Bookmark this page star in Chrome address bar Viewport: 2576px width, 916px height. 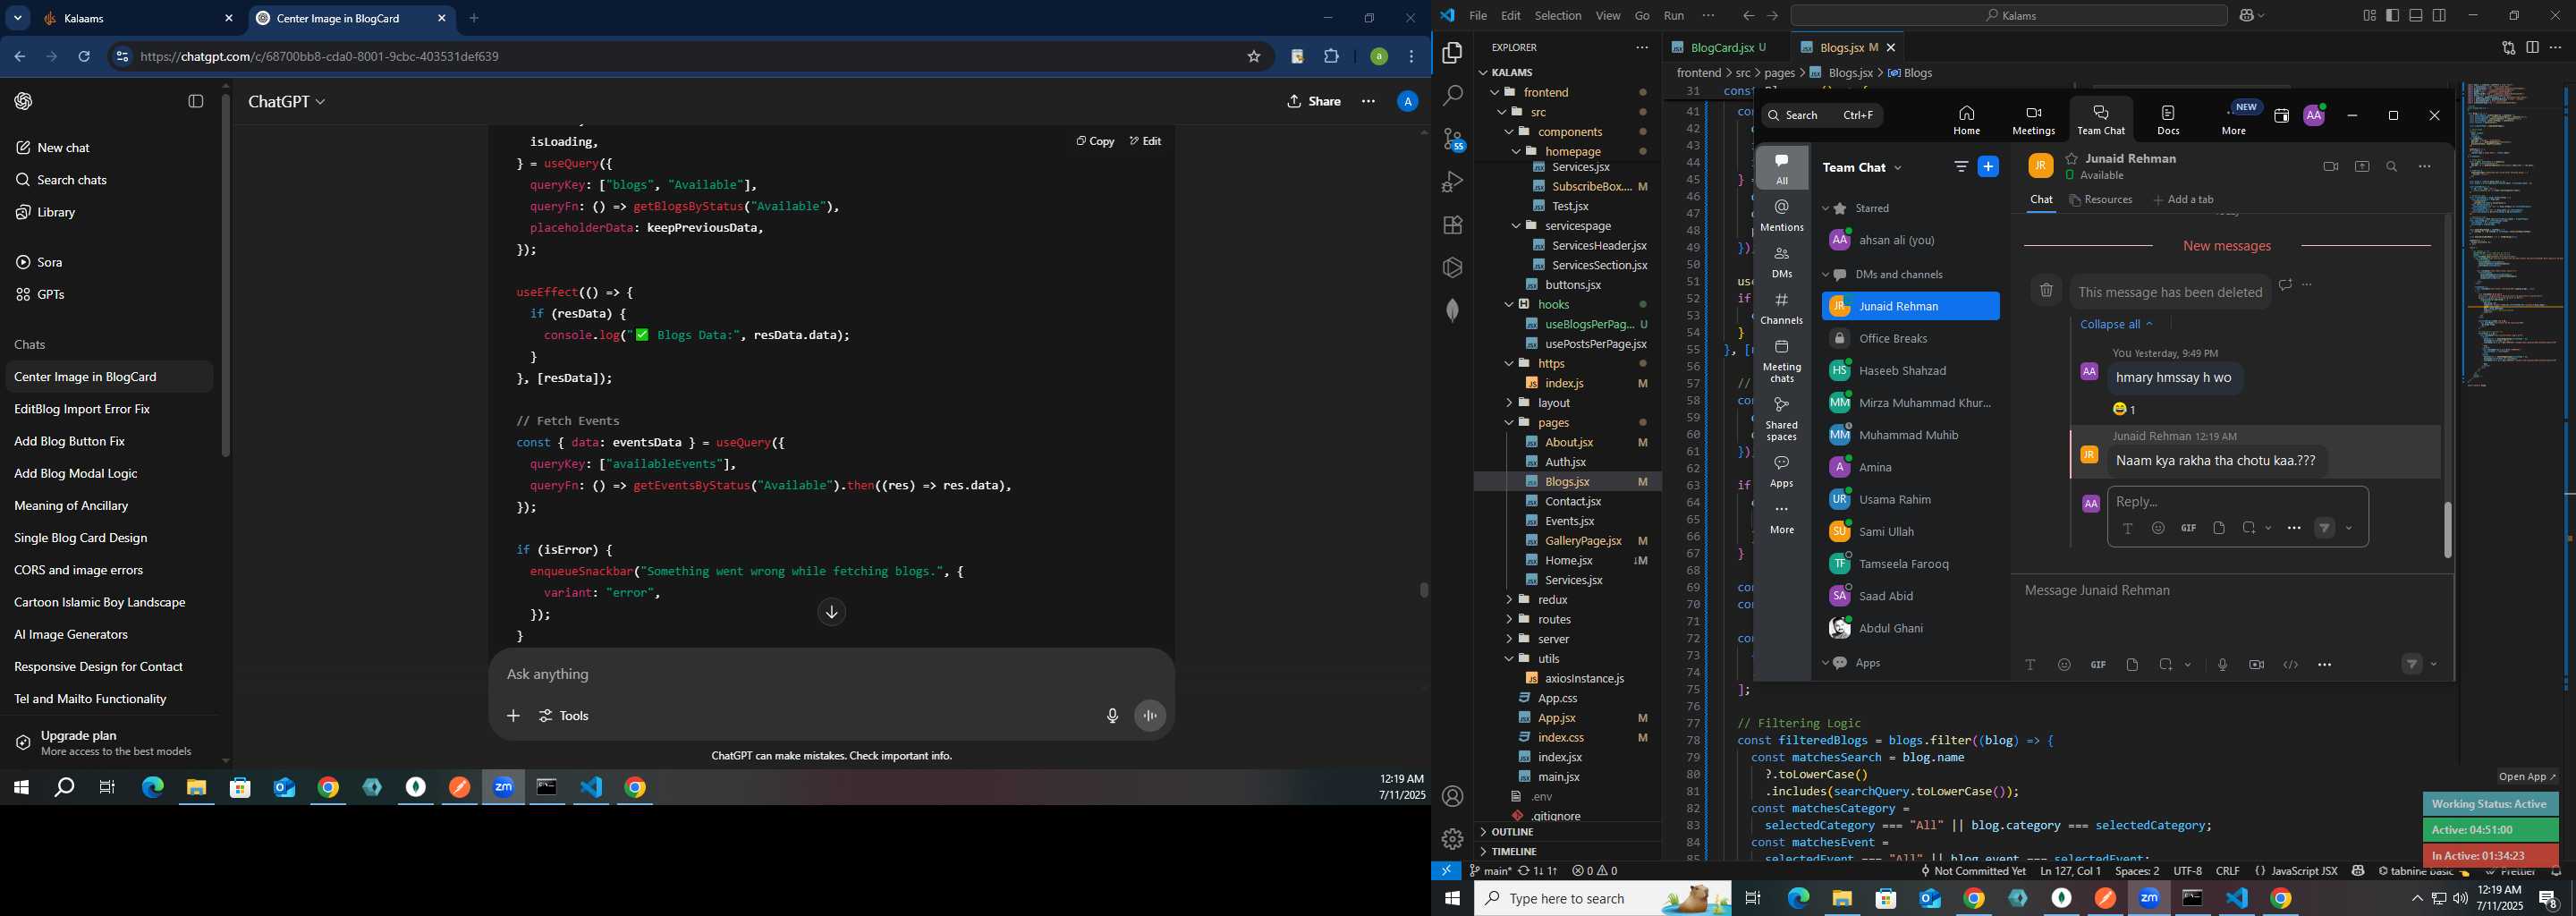pos(1254,57)
